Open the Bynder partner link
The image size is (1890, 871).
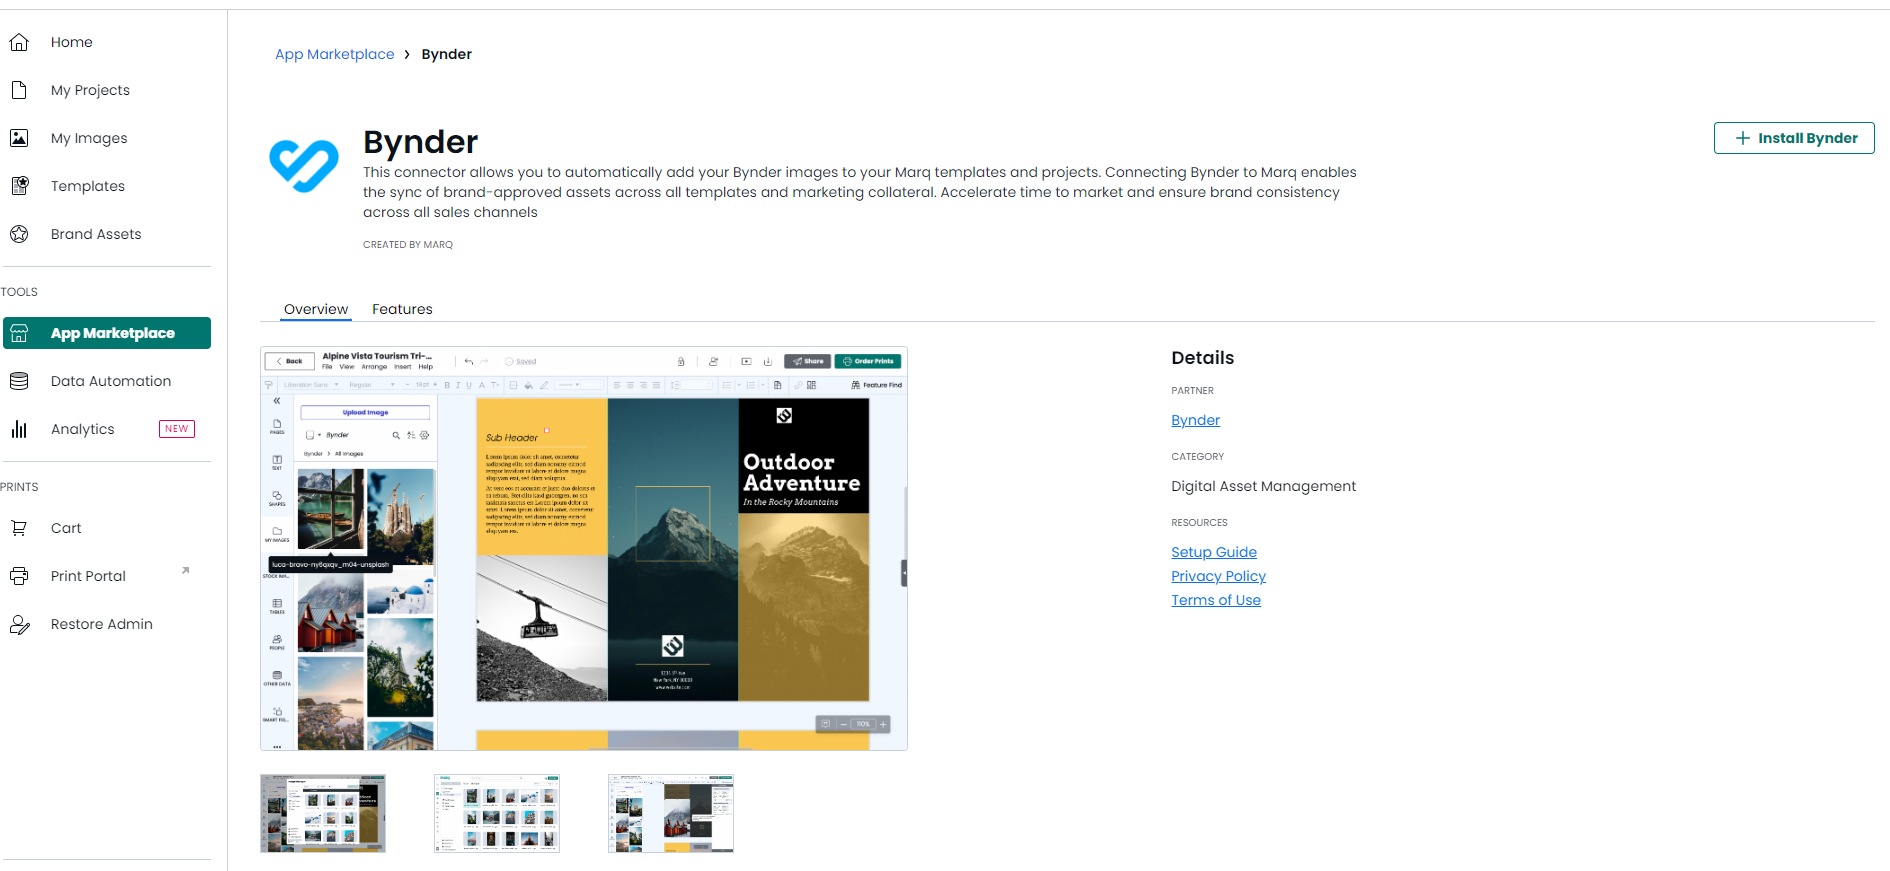tap(1195, 420)
